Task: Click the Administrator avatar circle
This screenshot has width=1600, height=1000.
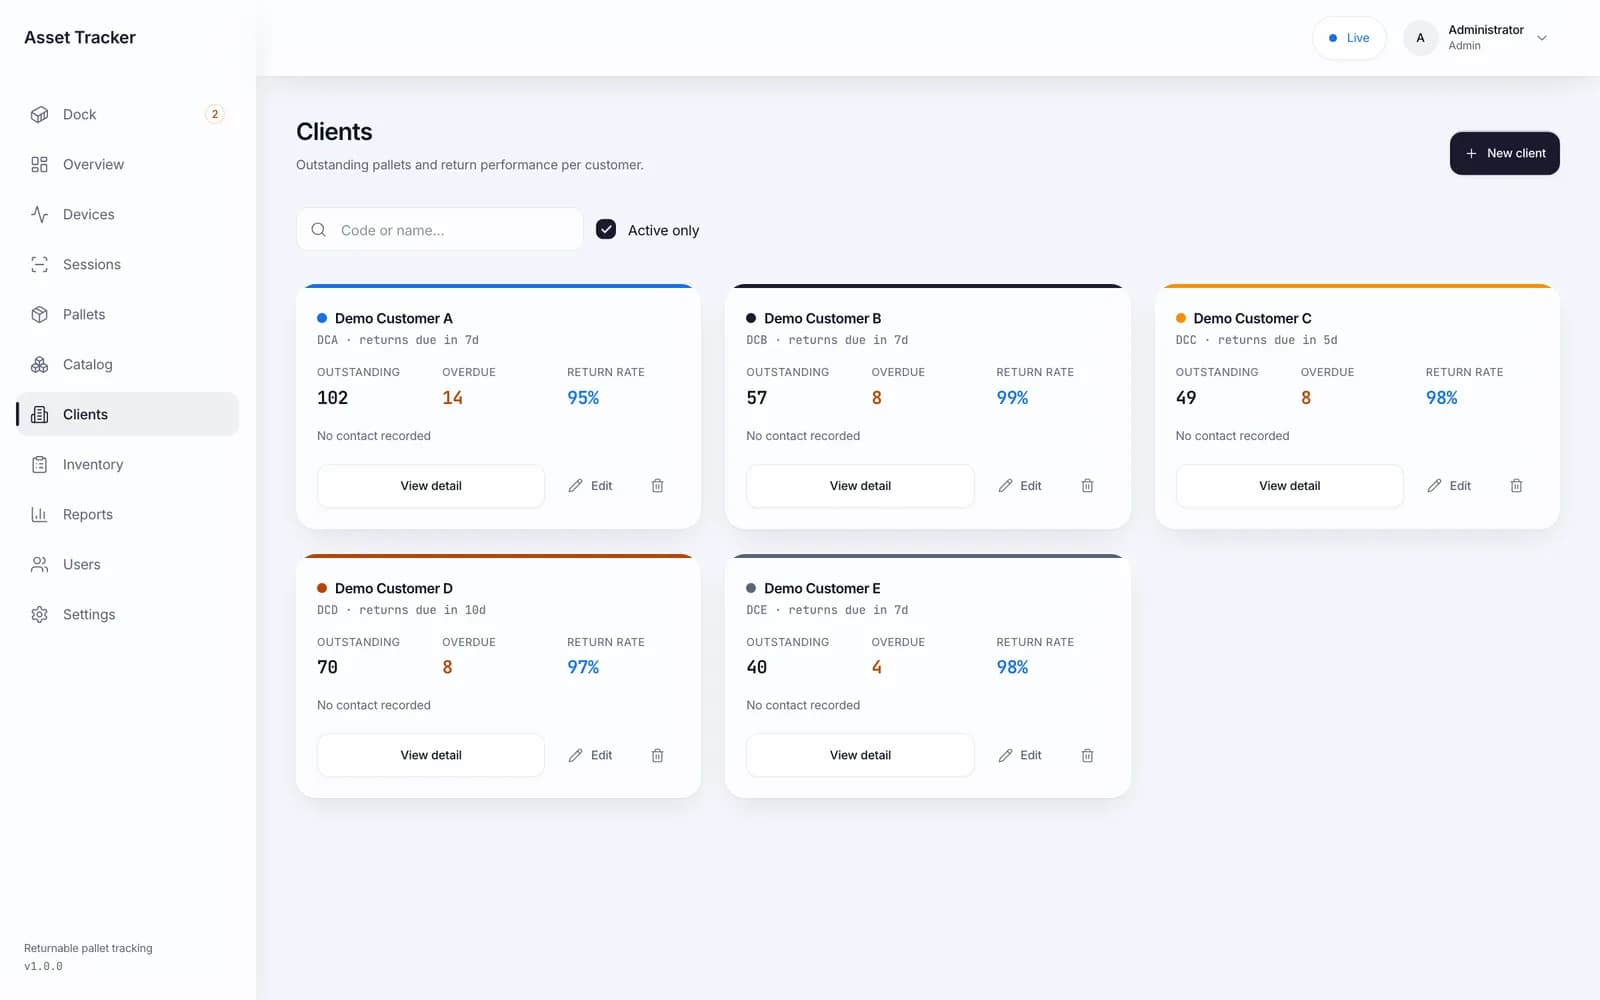Action: 1420,38
